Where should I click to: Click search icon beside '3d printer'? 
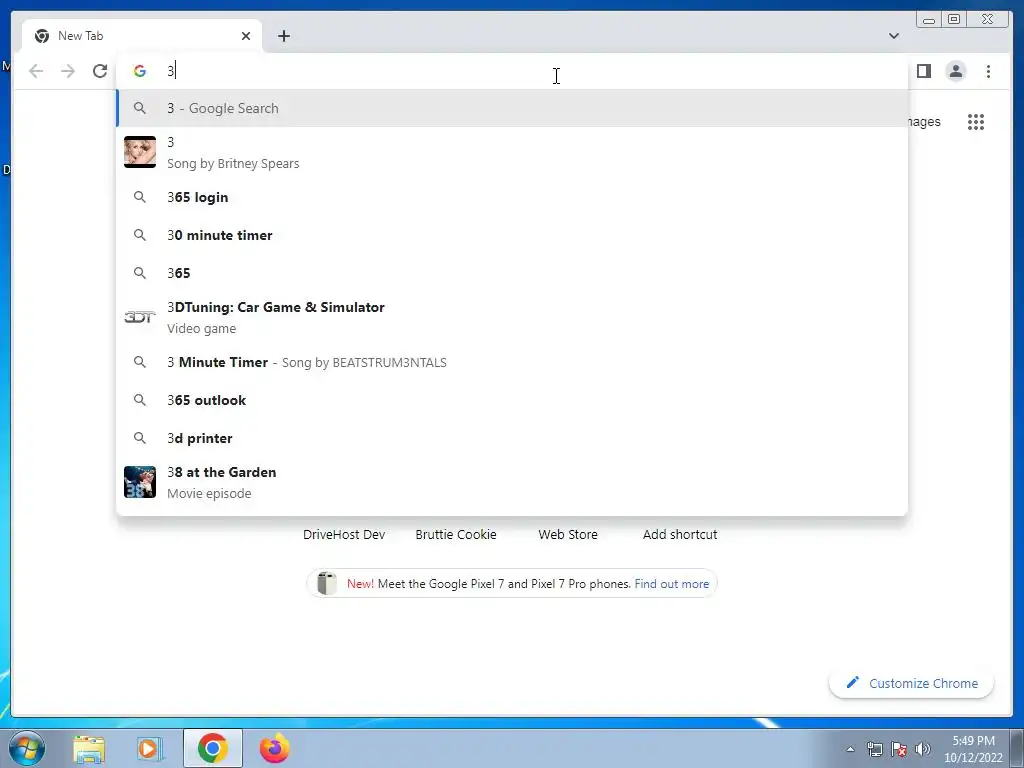pos(140,438)
